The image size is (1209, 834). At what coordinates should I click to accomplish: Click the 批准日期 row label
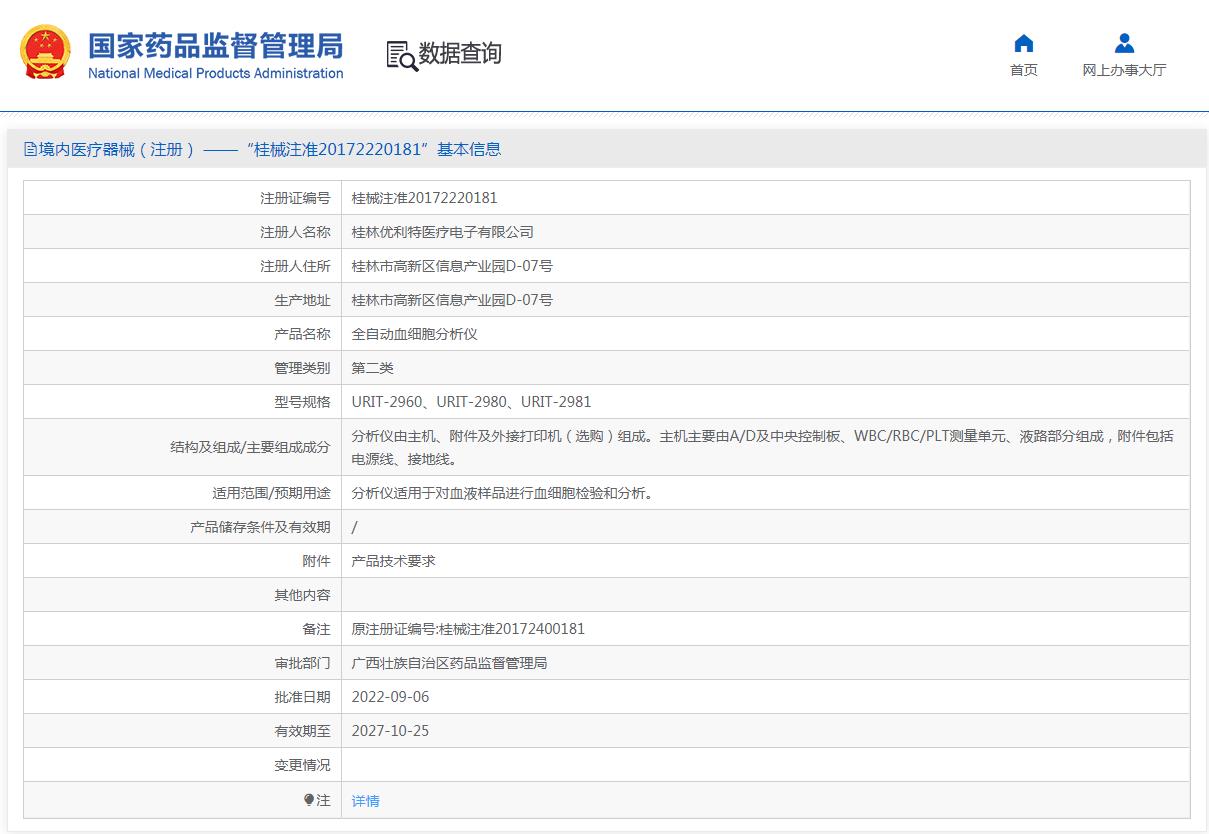point(302,697)
